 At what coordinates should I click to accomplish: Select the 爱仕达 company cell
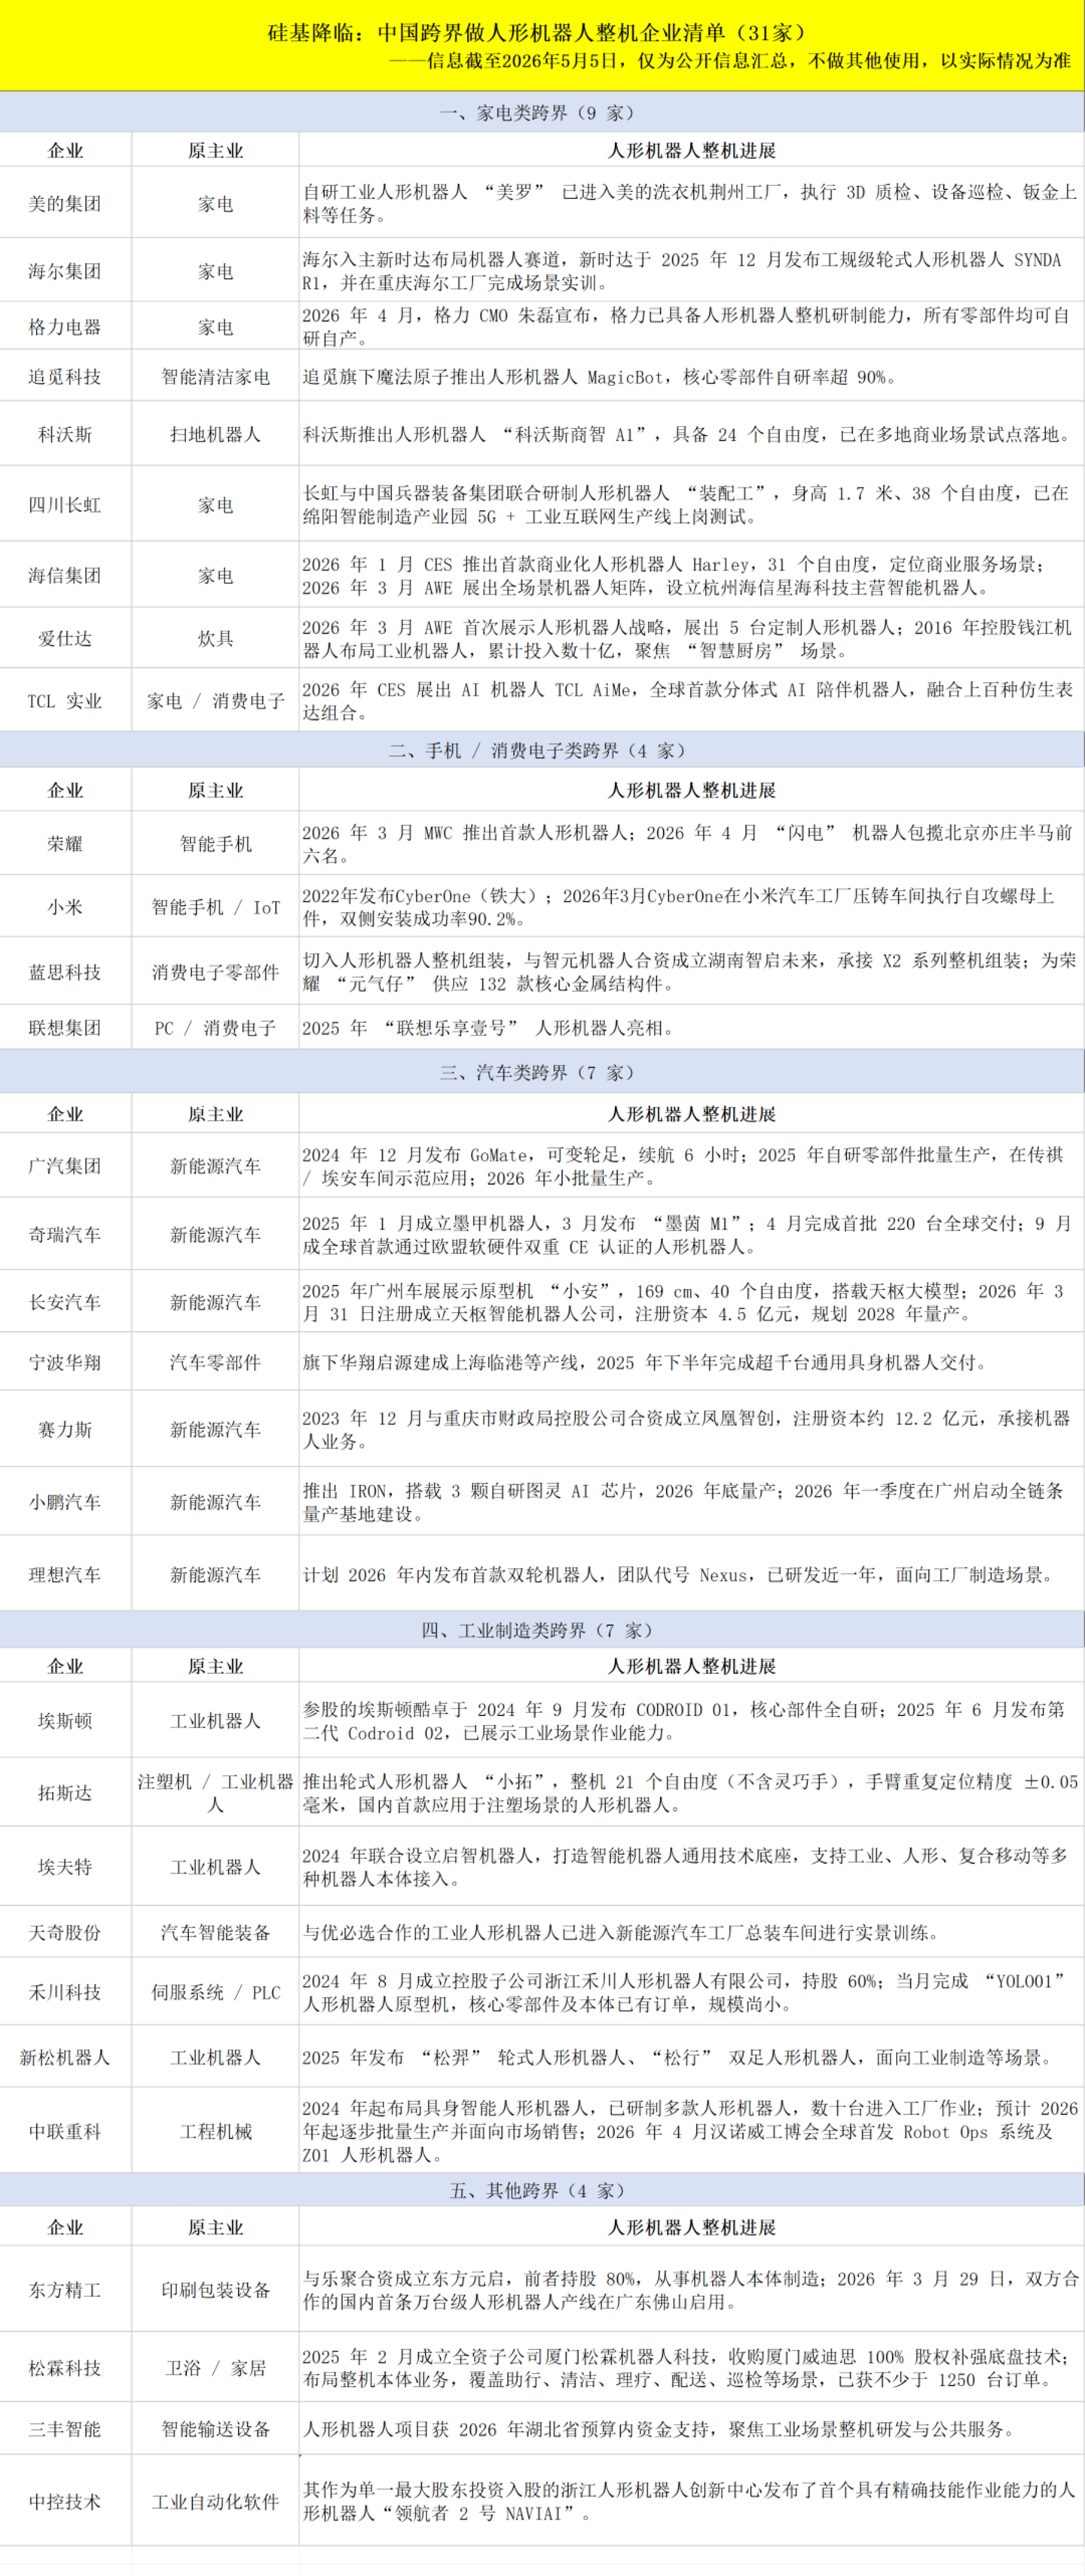pos(65,639)
